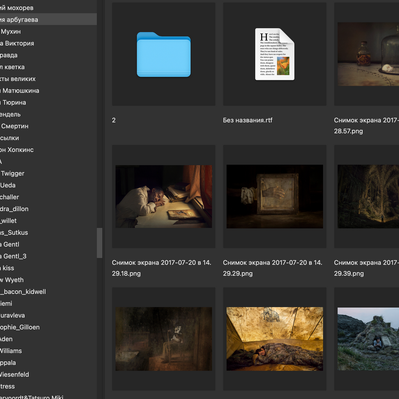Select thumbnail of person in sleeping bag
The height and width of the screenshot is (399, 399).
click(275, 339)
